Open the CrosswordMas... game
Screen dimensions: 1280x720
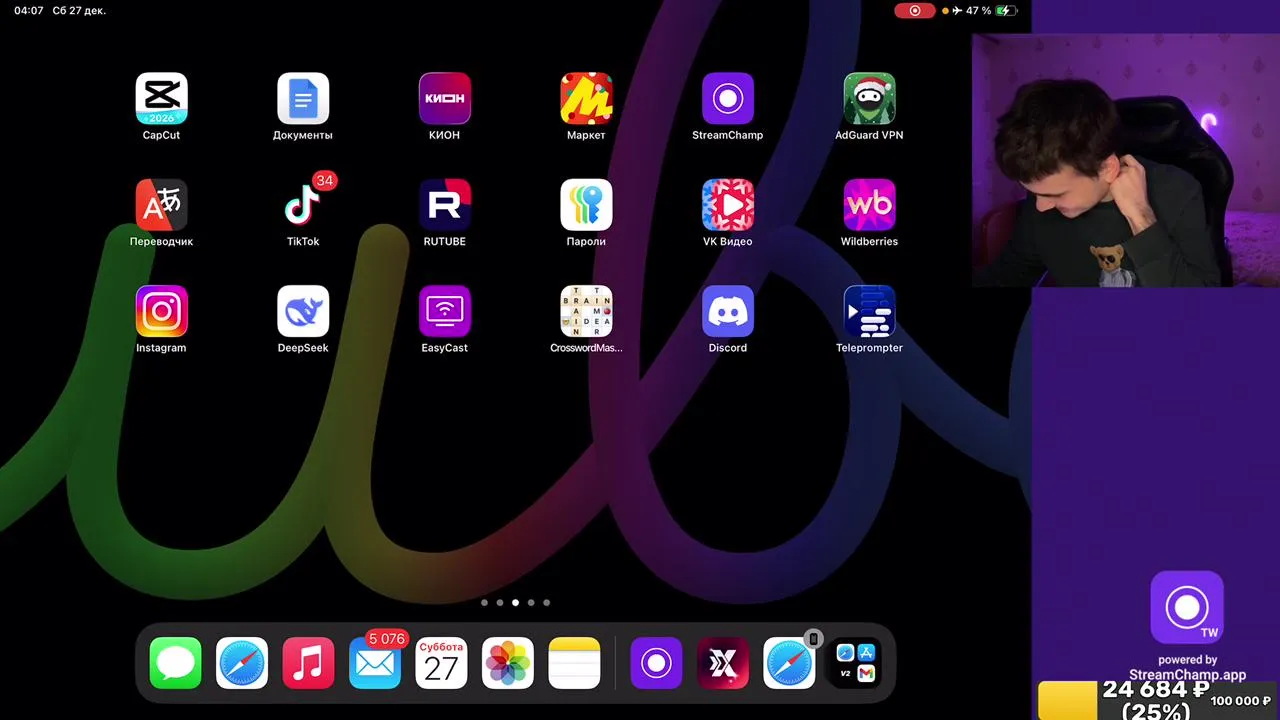click(x=586, y=311)
